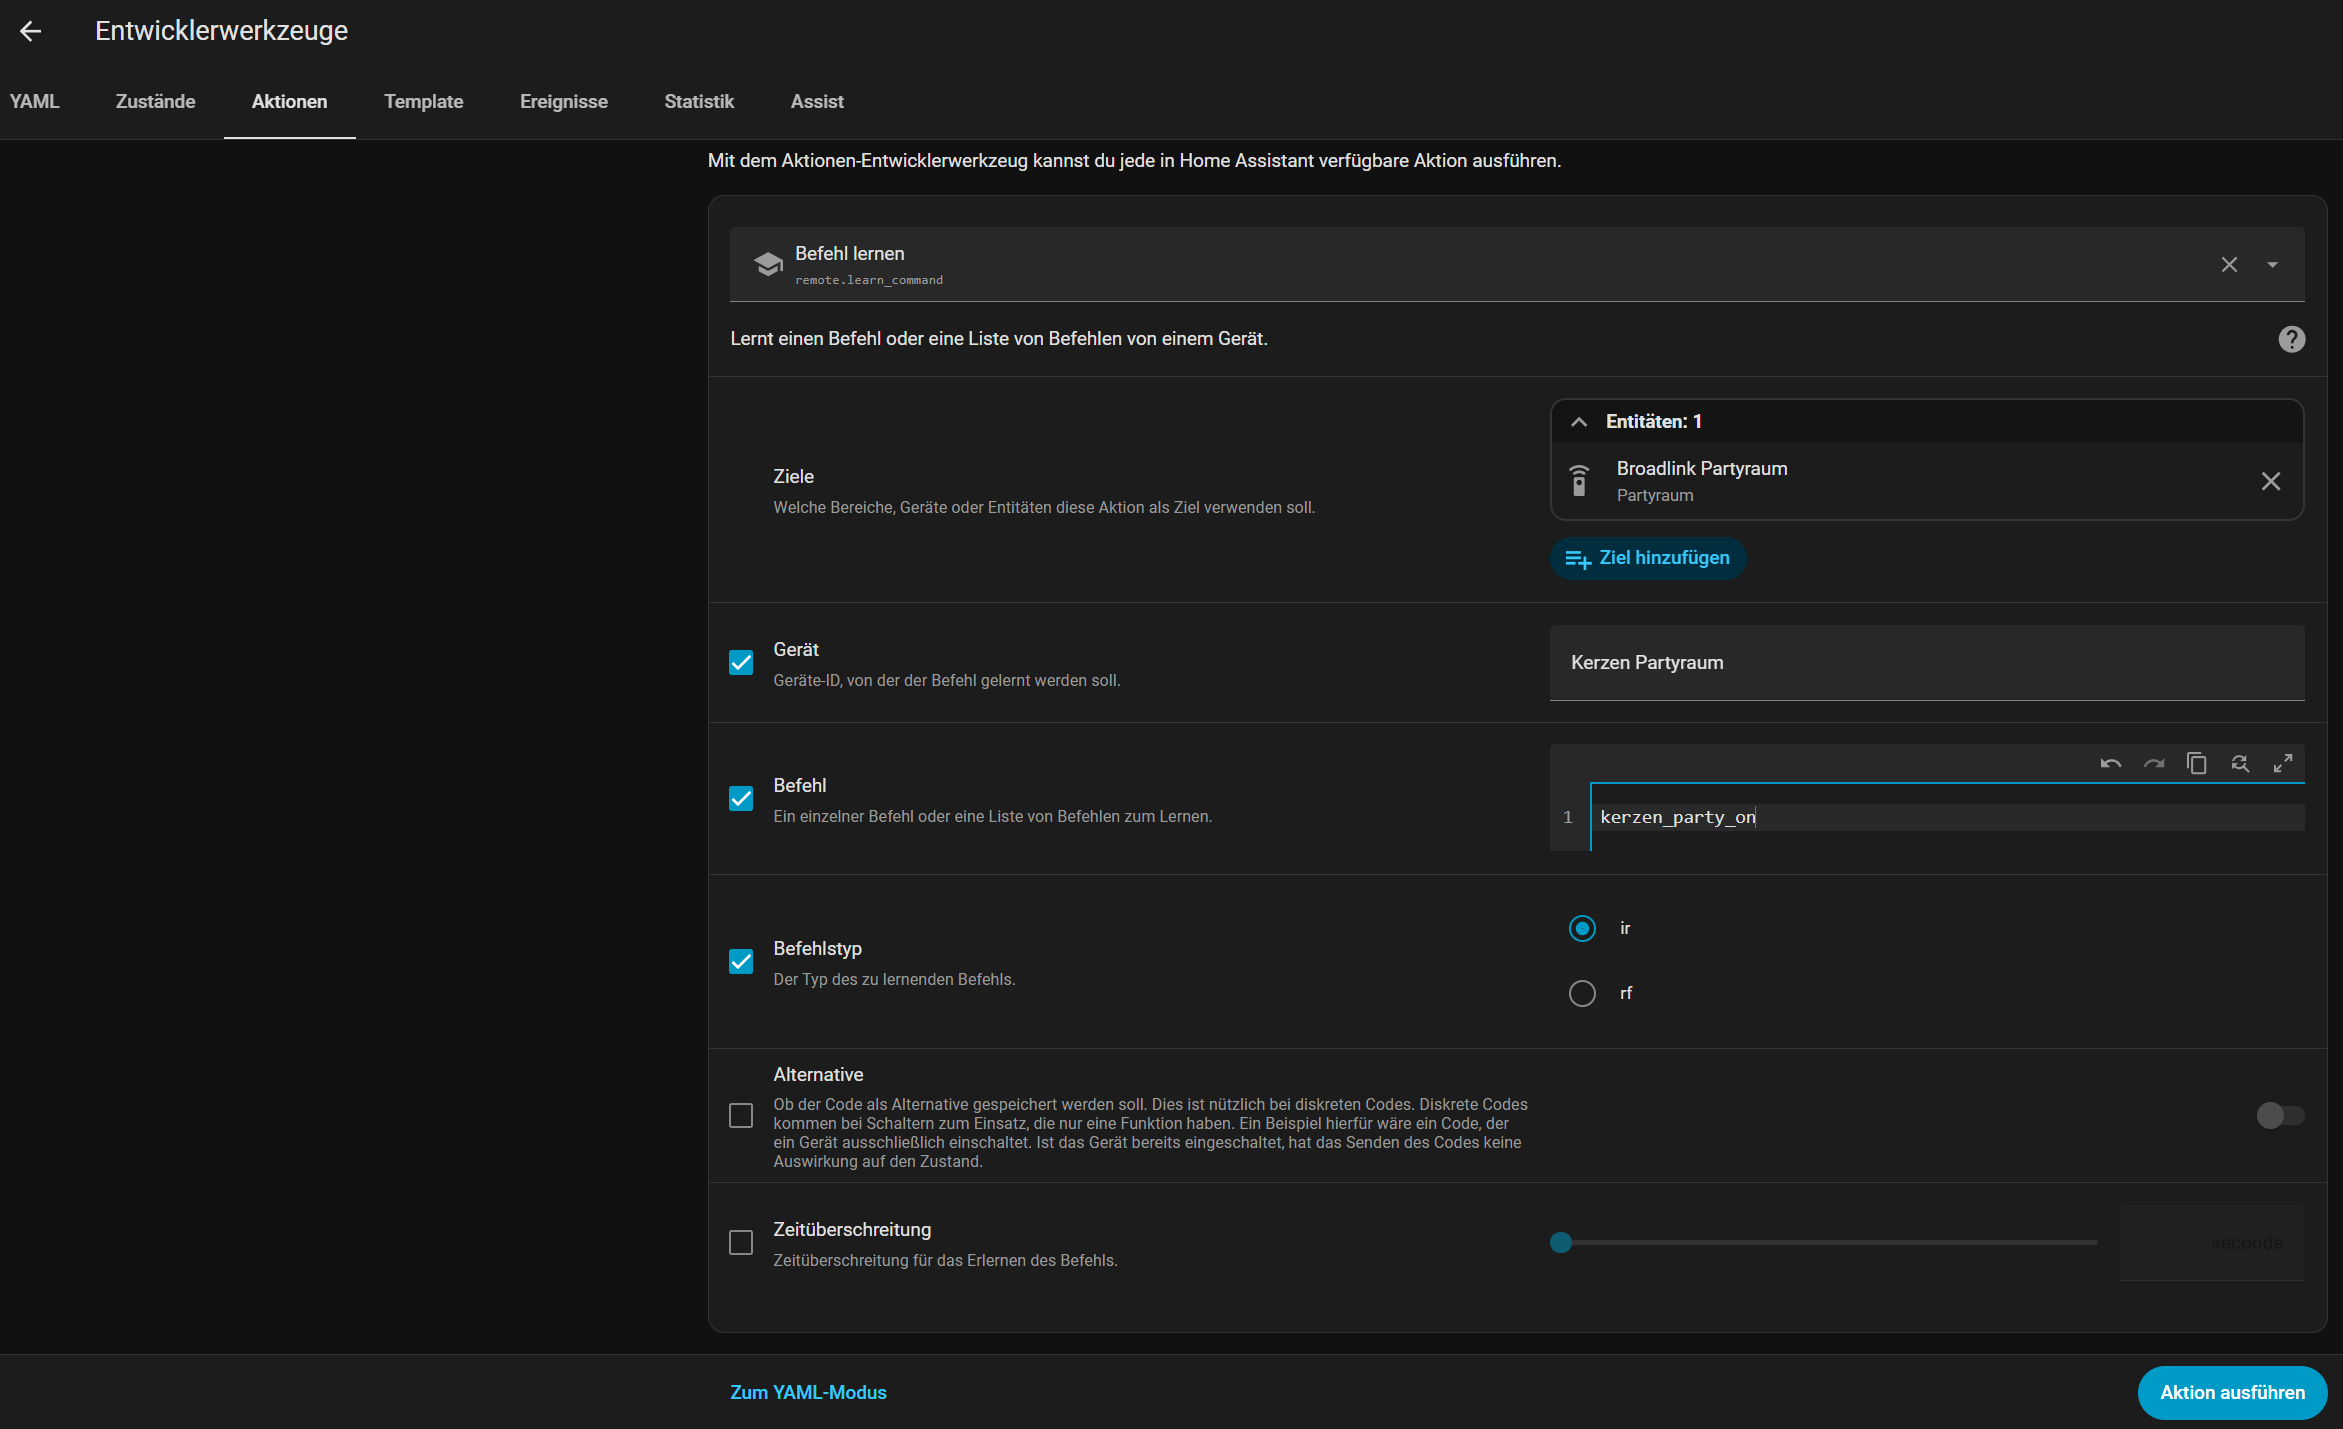Click the Zeitüberschreitung slider handle
Image resolution: width=2343 pixels, height=1429 pixels.
(x=1561, y=1243)
